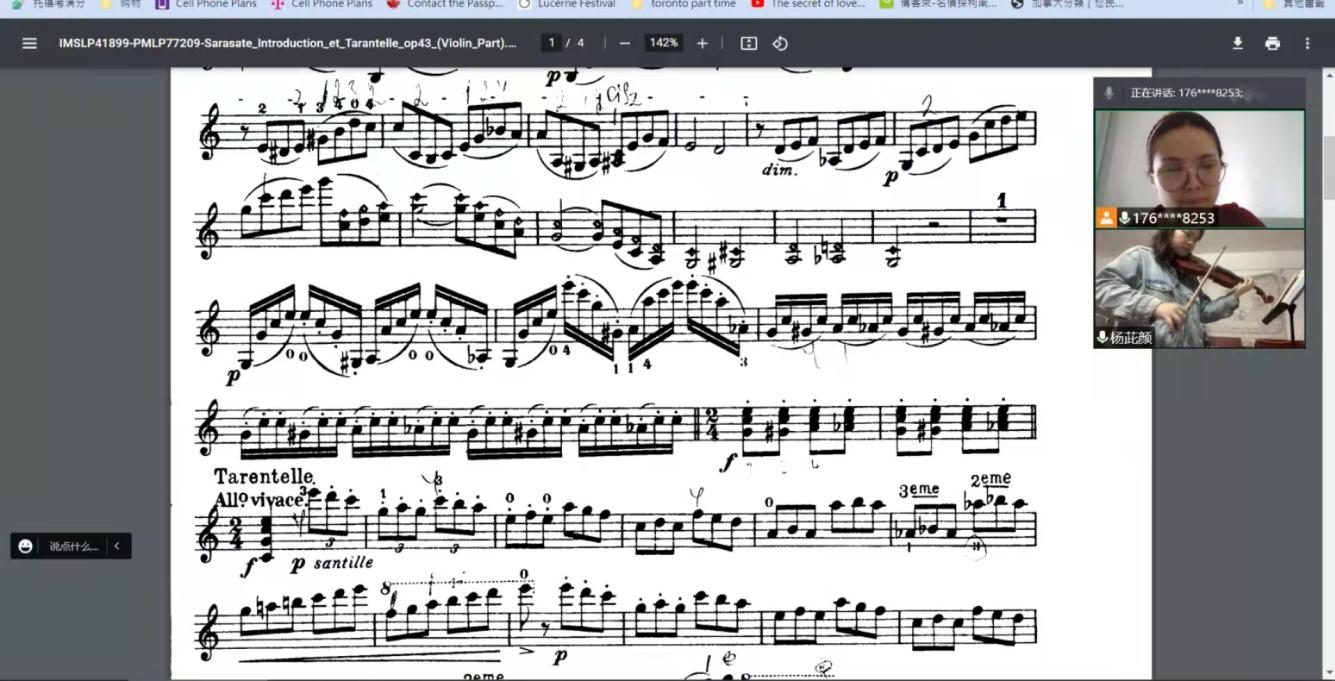Click the chat message input field
Screen dimensions: 1335x681
[x=74, y=546]
